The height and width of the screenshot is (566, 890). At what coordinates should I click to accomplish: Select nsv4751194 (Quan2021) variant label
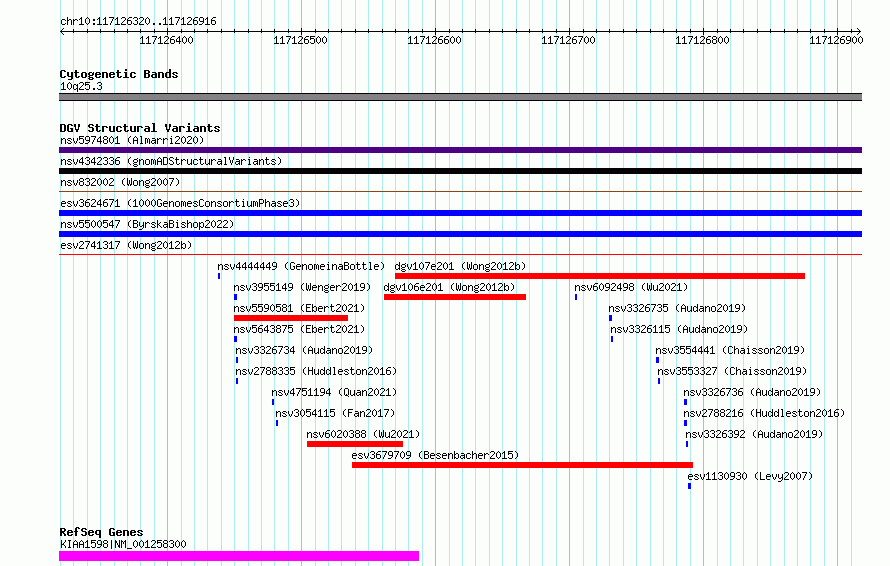point(334,392)
